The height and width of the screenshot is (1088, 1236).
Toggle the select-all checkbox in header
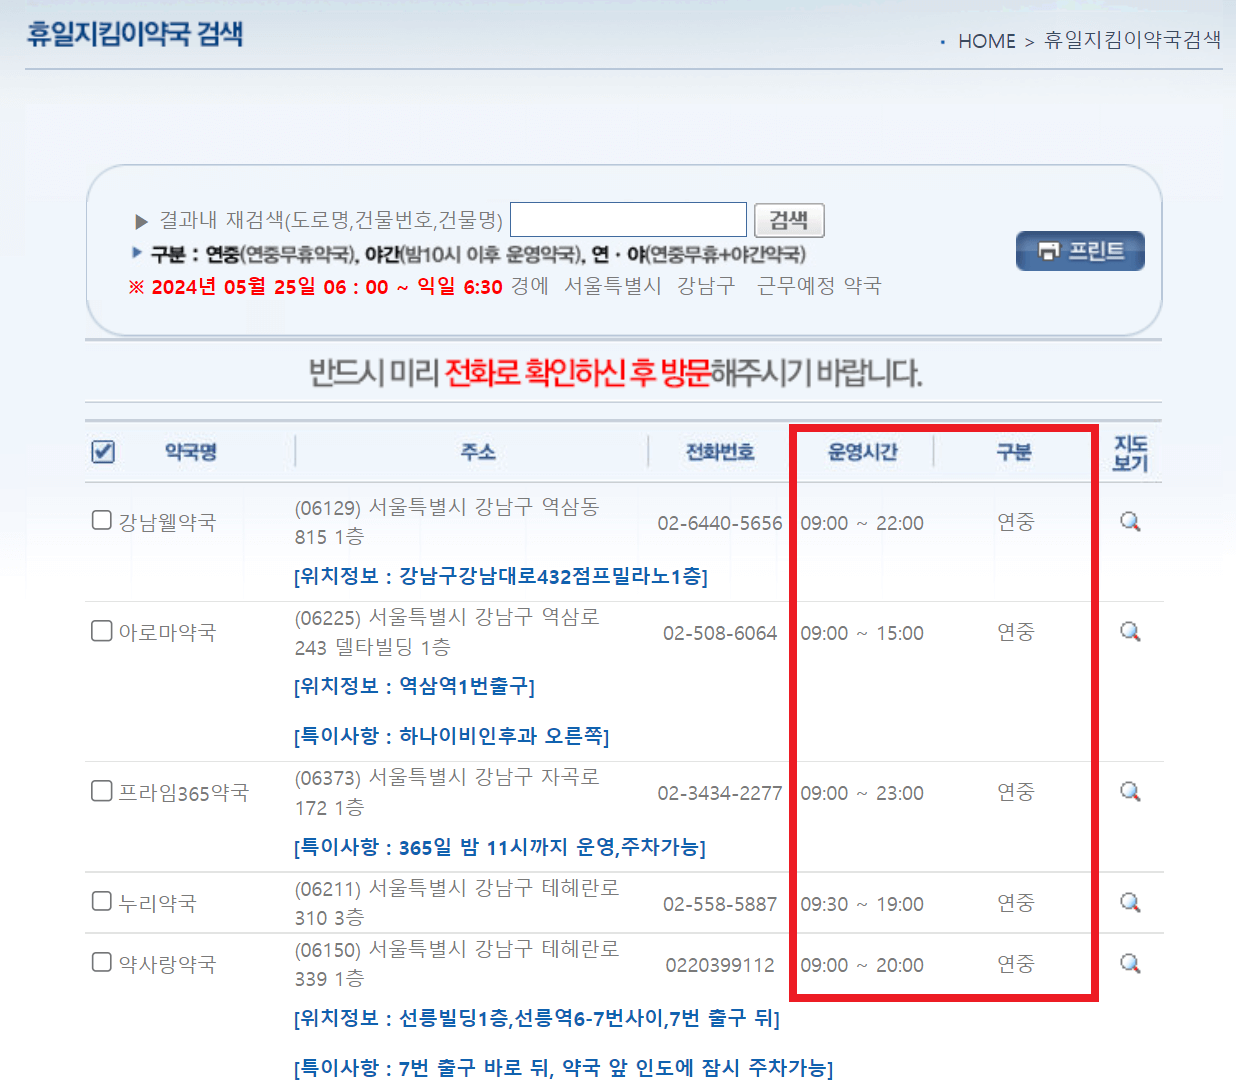tap(101, 452)
